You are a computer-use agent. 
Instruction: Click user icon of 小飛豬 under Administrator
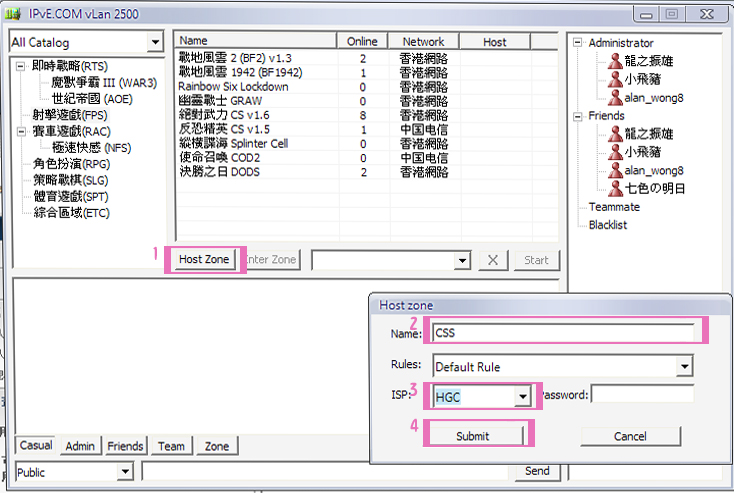click(615, 79)
